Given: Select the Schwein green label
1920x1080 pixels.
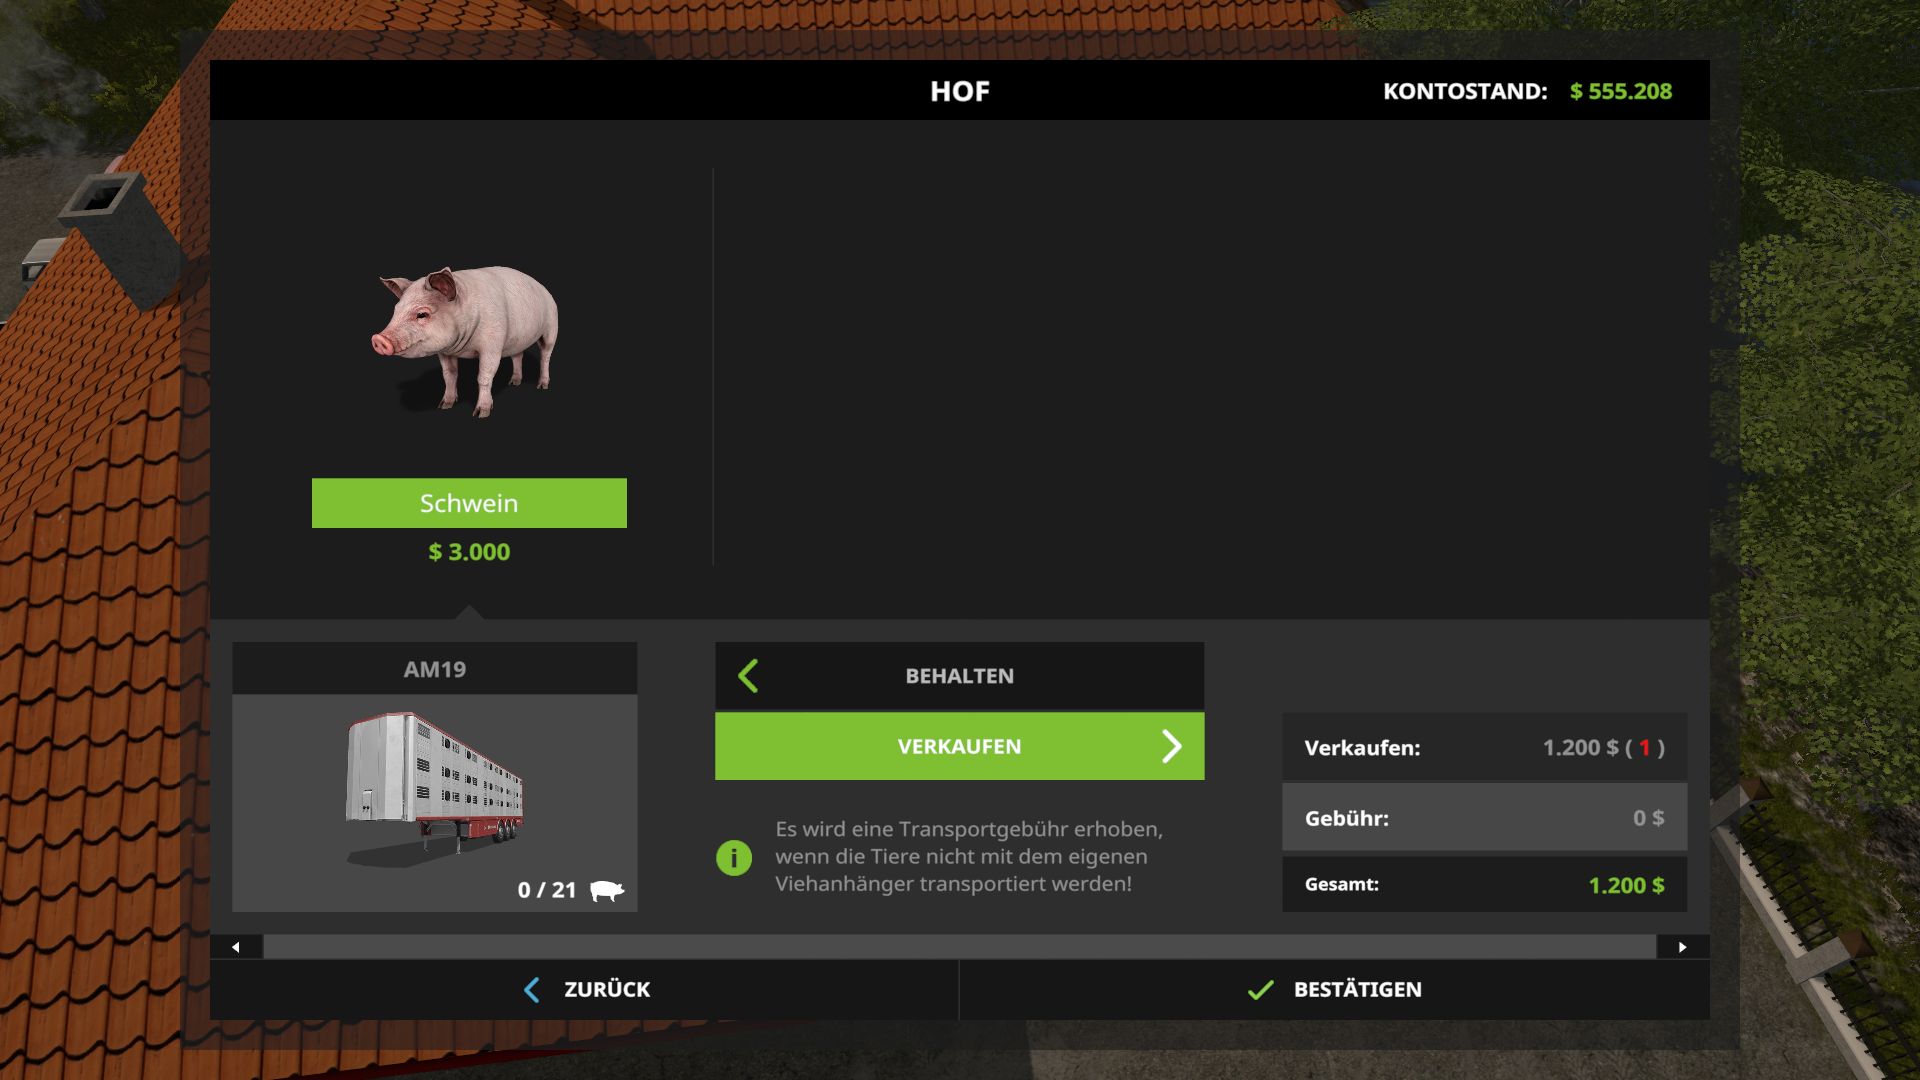Looking at the screenshot, I should [x=469, y=503].
